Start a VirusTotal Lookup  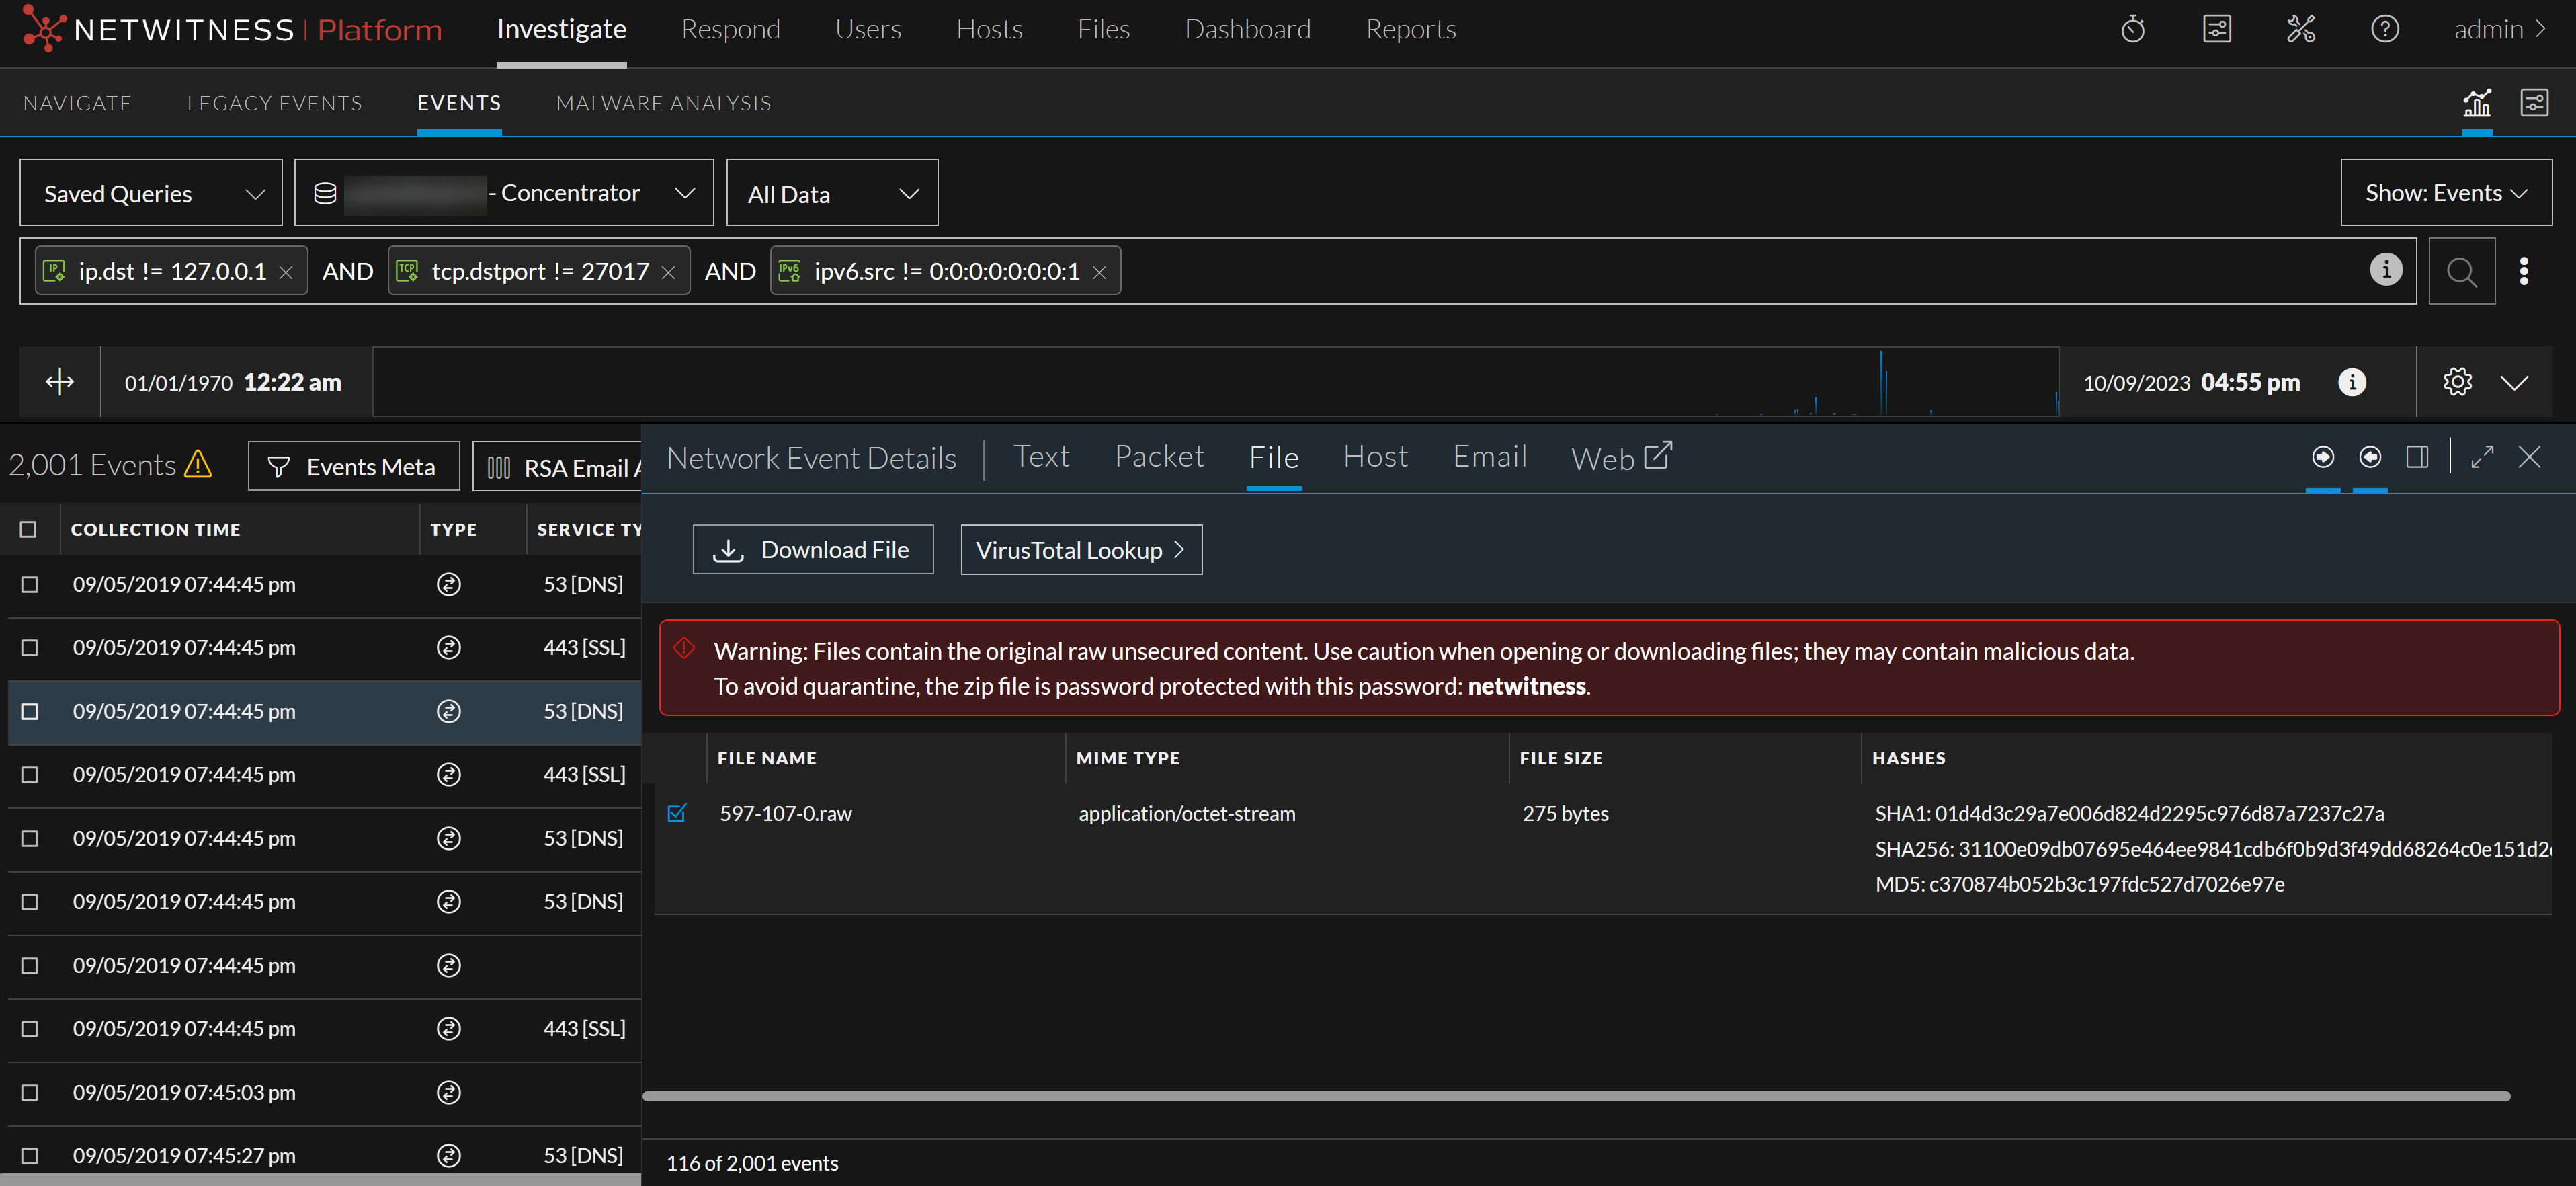click(1081, 549)
